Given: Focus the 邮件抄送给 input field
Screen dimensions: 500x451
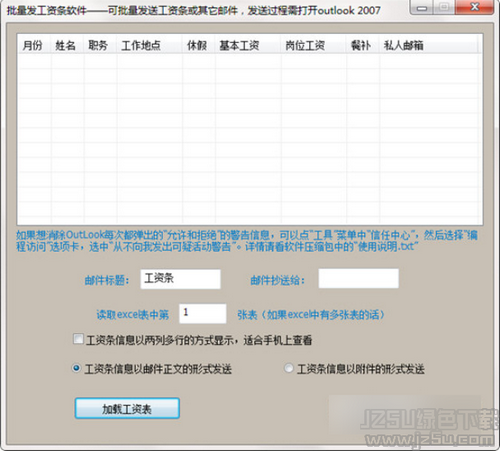Looking at the screenshot, I should click(x=358, y=278).
